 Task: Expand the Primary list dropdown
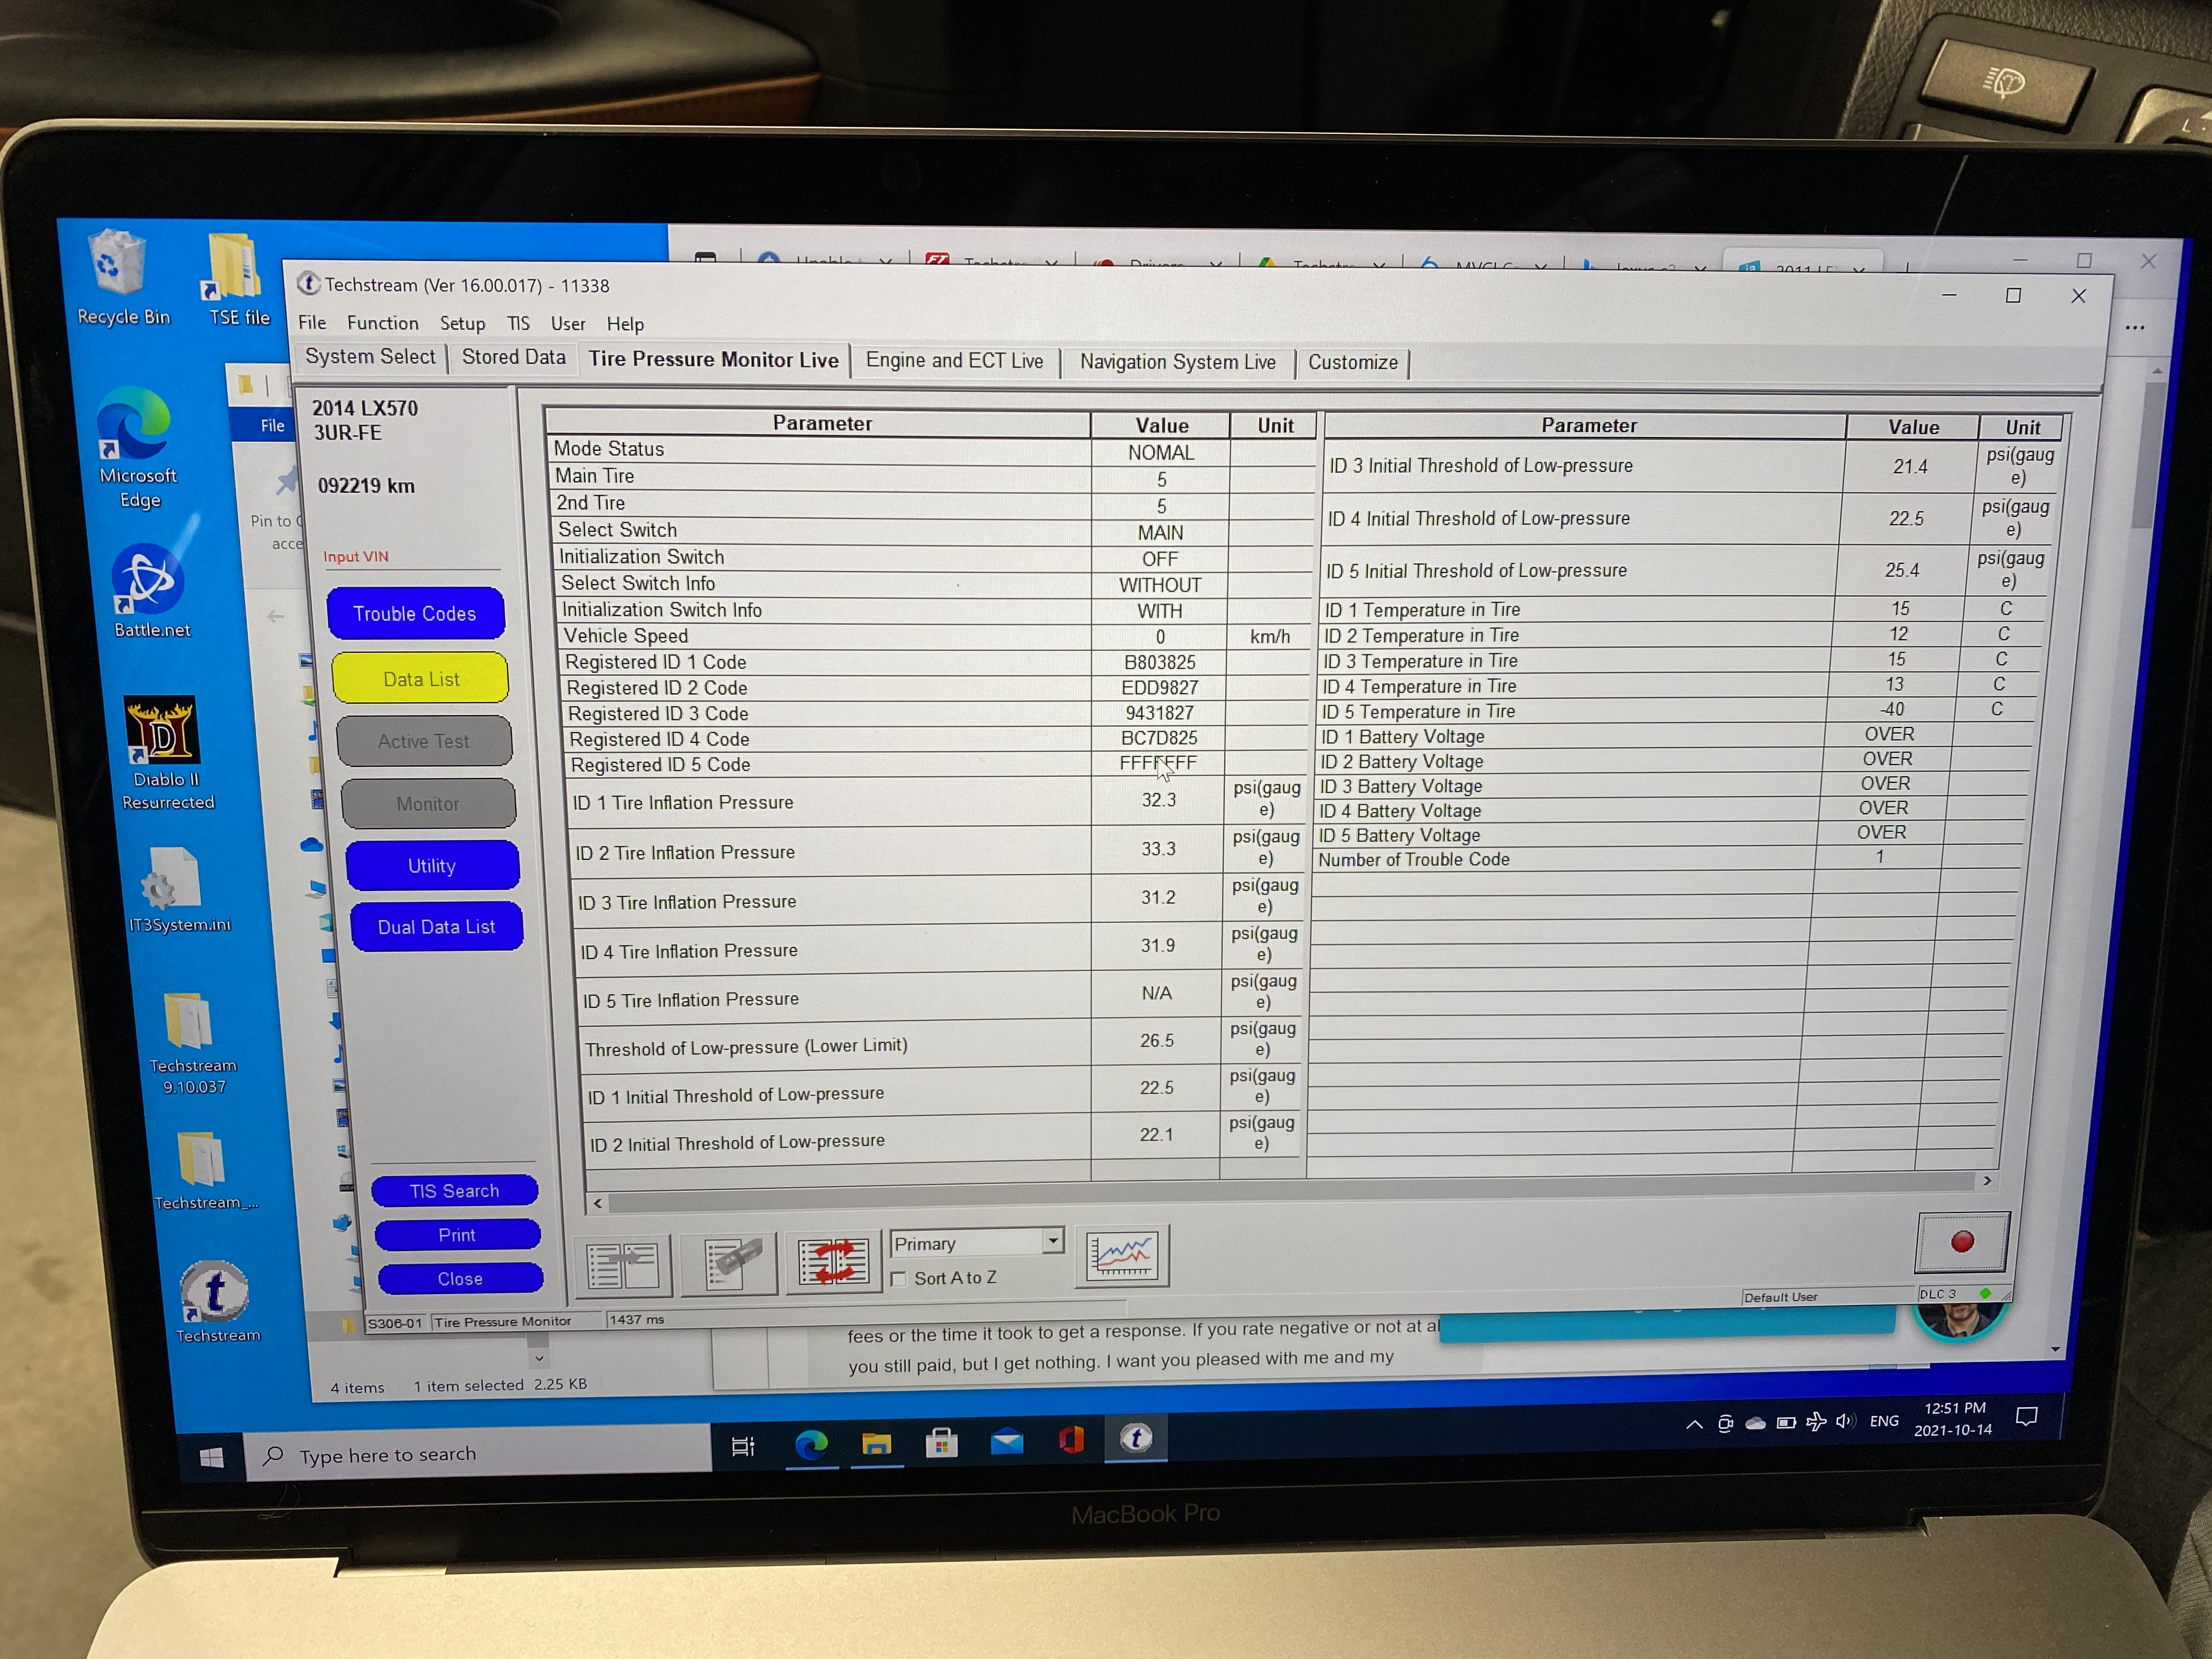pyautogui.click(x=1052, y=1241)
